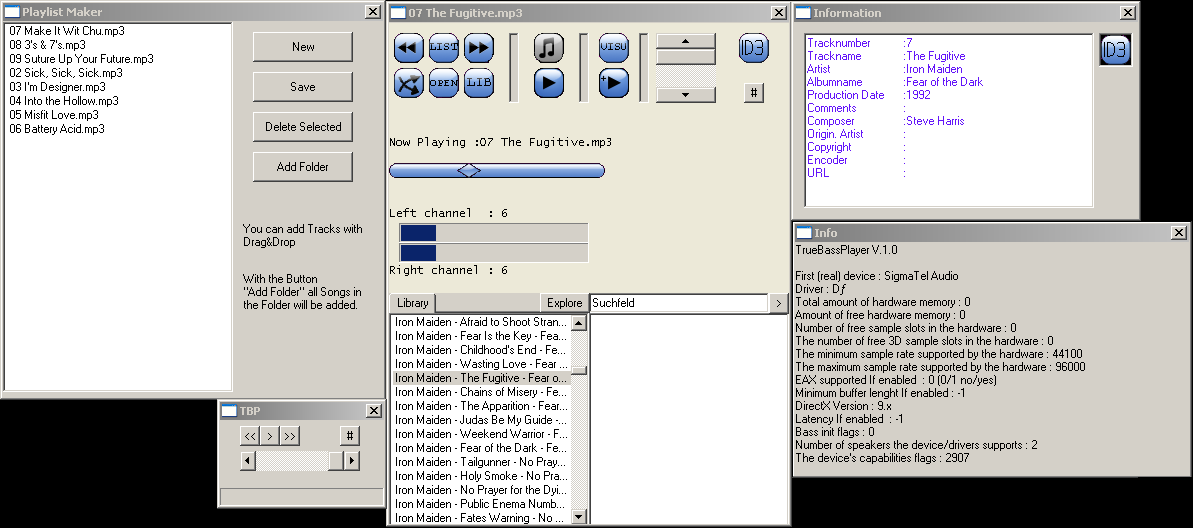This screenshot has width=1193, height=528.
Task: Click up arrow of player volume scrollbar
Action: point(686,41)
